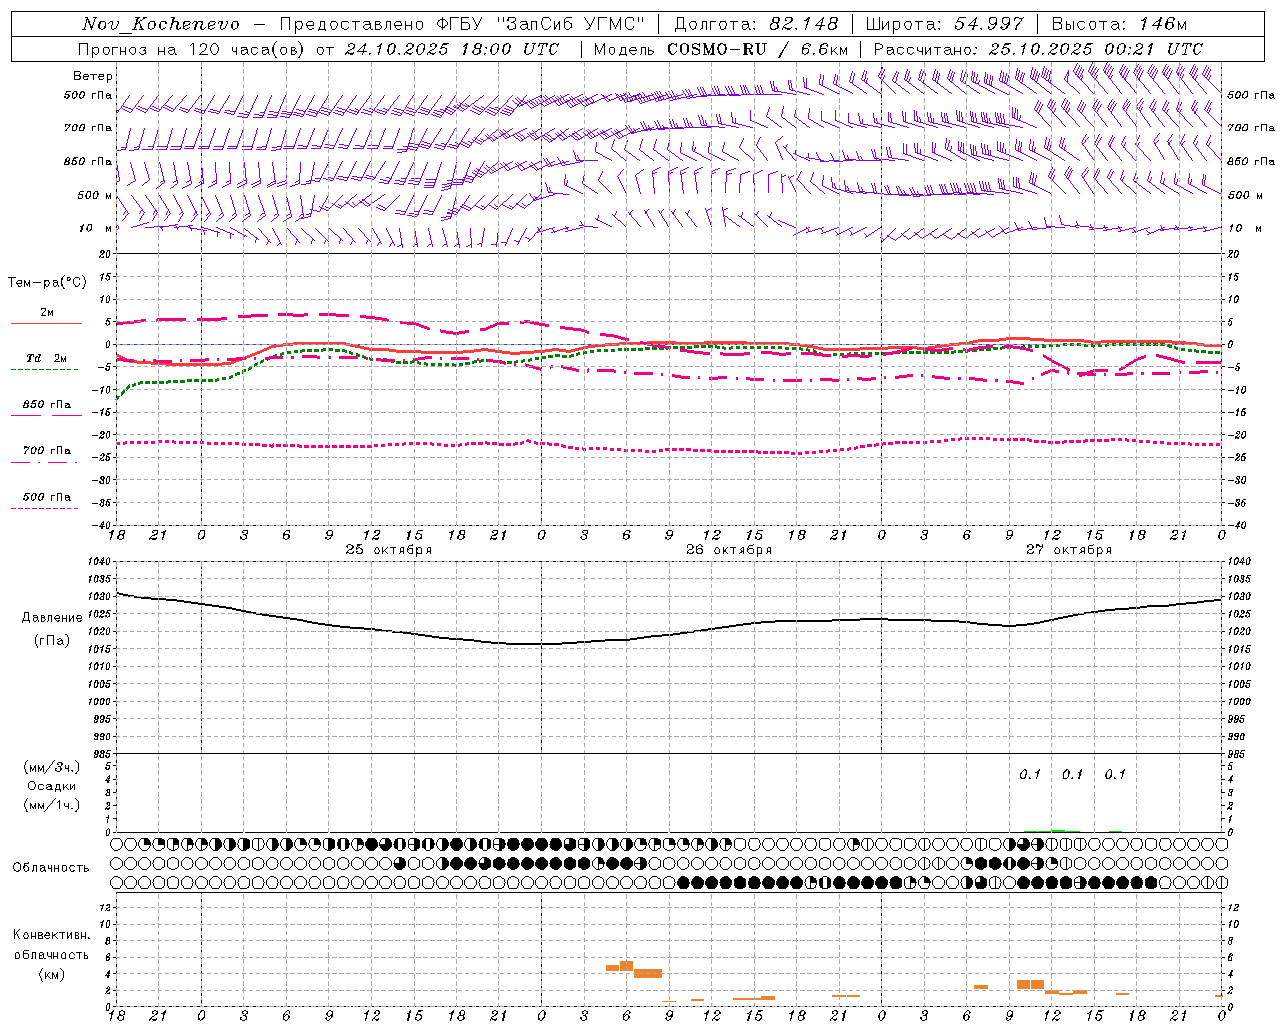Click the "Тем-ра(°C)" temperature label

coord(47,283)
